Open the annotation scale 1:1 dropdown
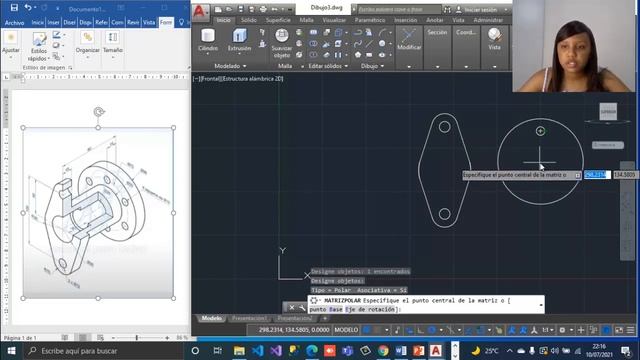 pyautogui.click(x=548, y=330)
